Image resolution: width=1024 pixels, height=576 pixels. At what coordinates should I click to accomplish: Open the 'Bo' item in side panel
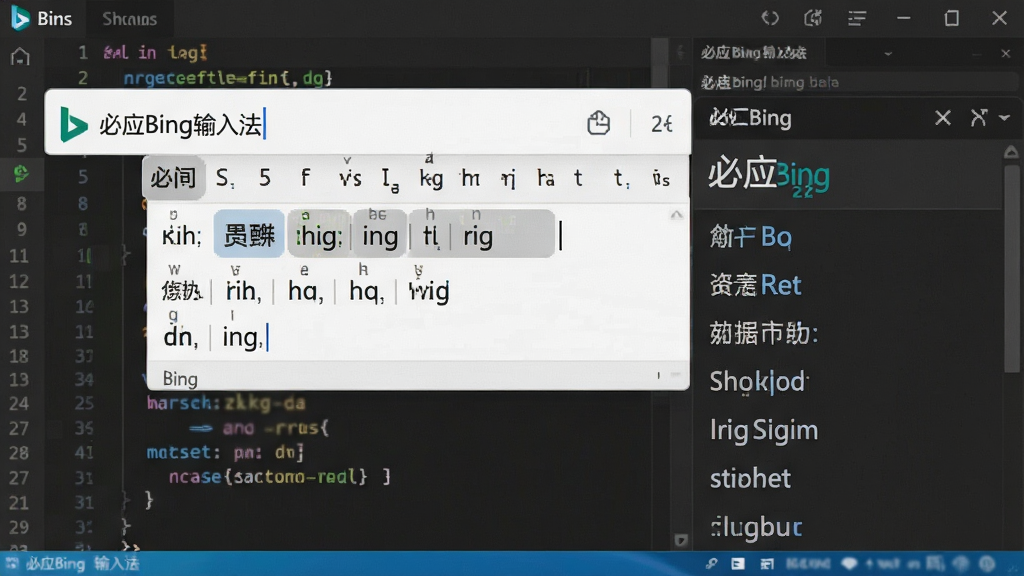click(x=750, y=236)
